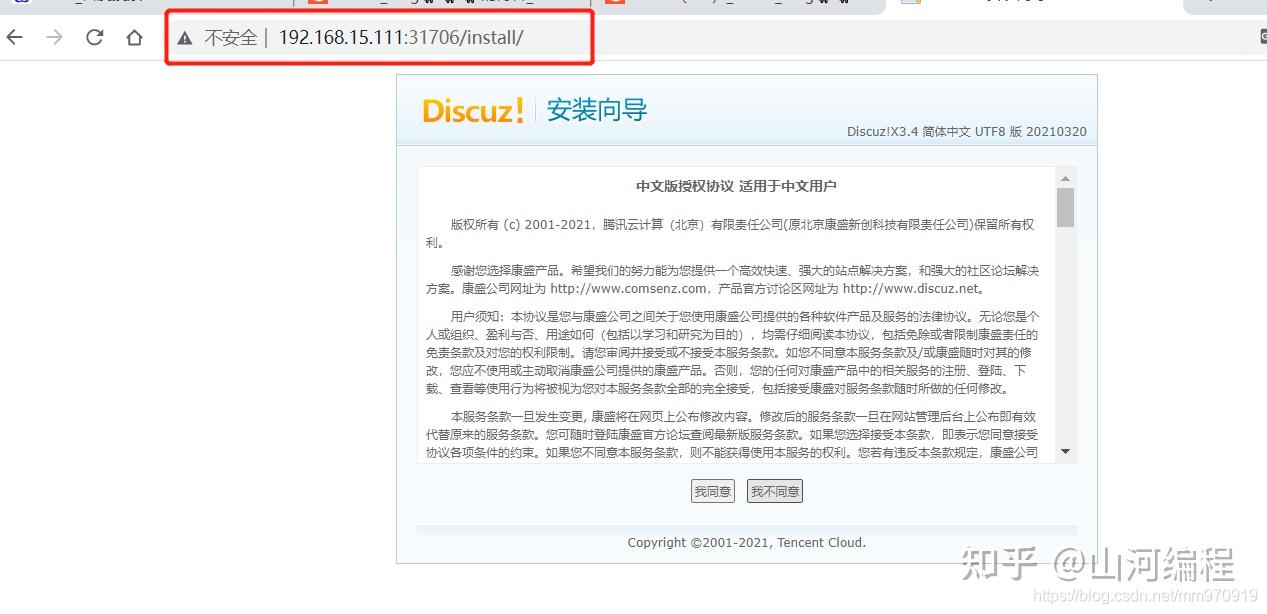
Task: Click the 不安全 site security warning icon
Action: [185, 37]
